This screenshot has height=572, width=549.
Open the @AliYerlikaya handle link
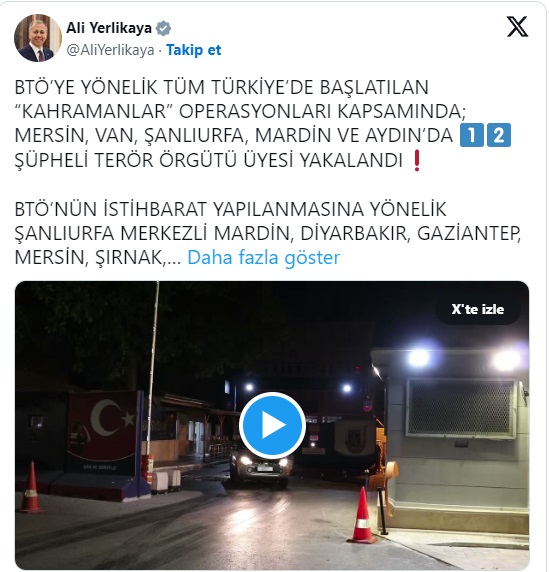tap(110, 50)
